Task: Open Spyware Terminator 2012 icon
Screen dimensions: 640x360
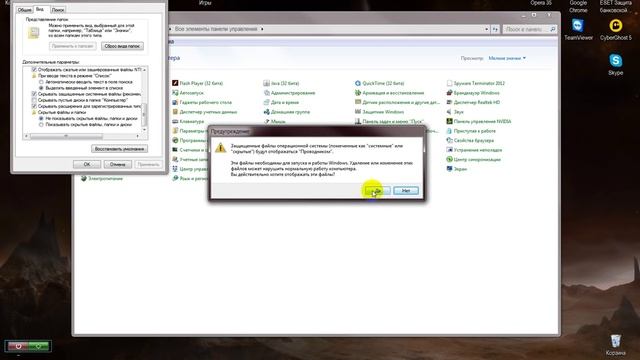Action: (476, 83)
